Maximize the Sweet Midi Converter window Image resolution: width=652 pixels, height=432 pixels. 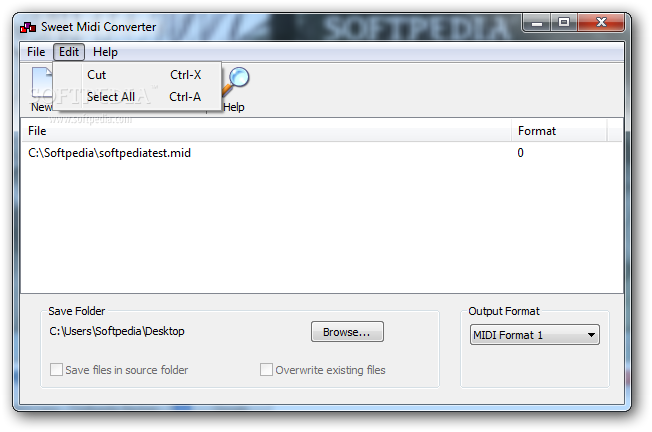(564, 22)
